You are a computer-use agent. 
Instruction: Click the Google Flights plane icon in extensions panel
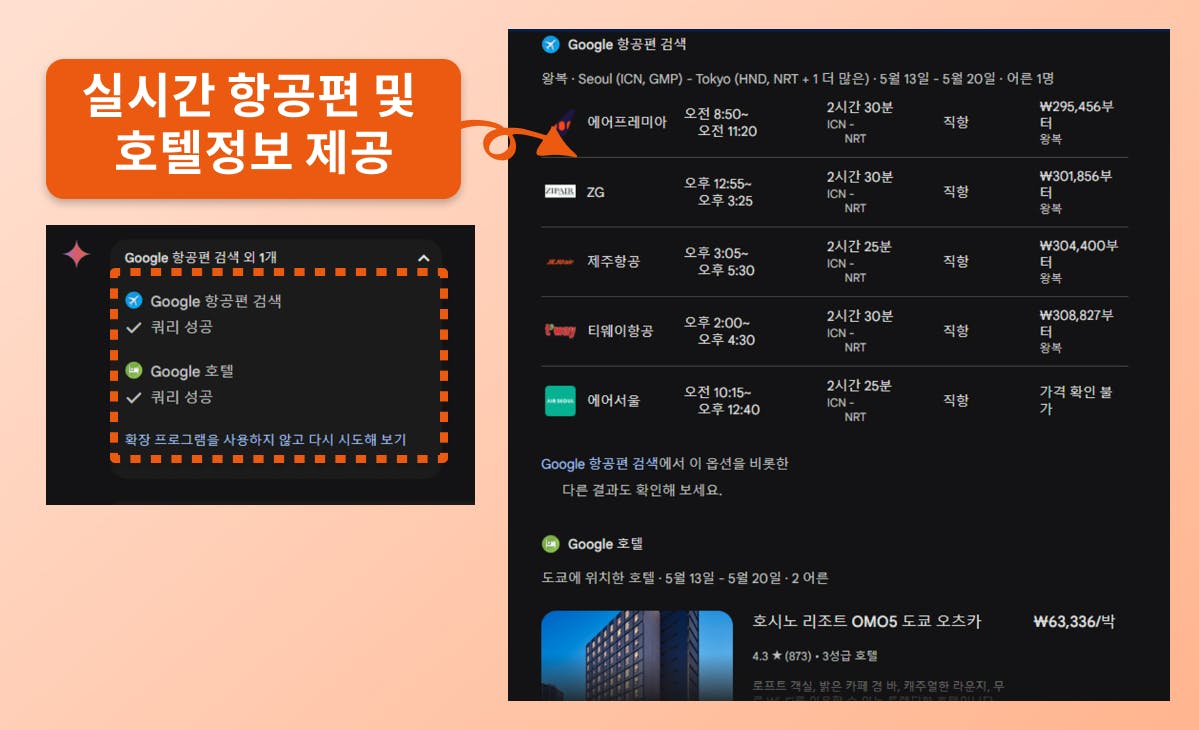[134, 300]
